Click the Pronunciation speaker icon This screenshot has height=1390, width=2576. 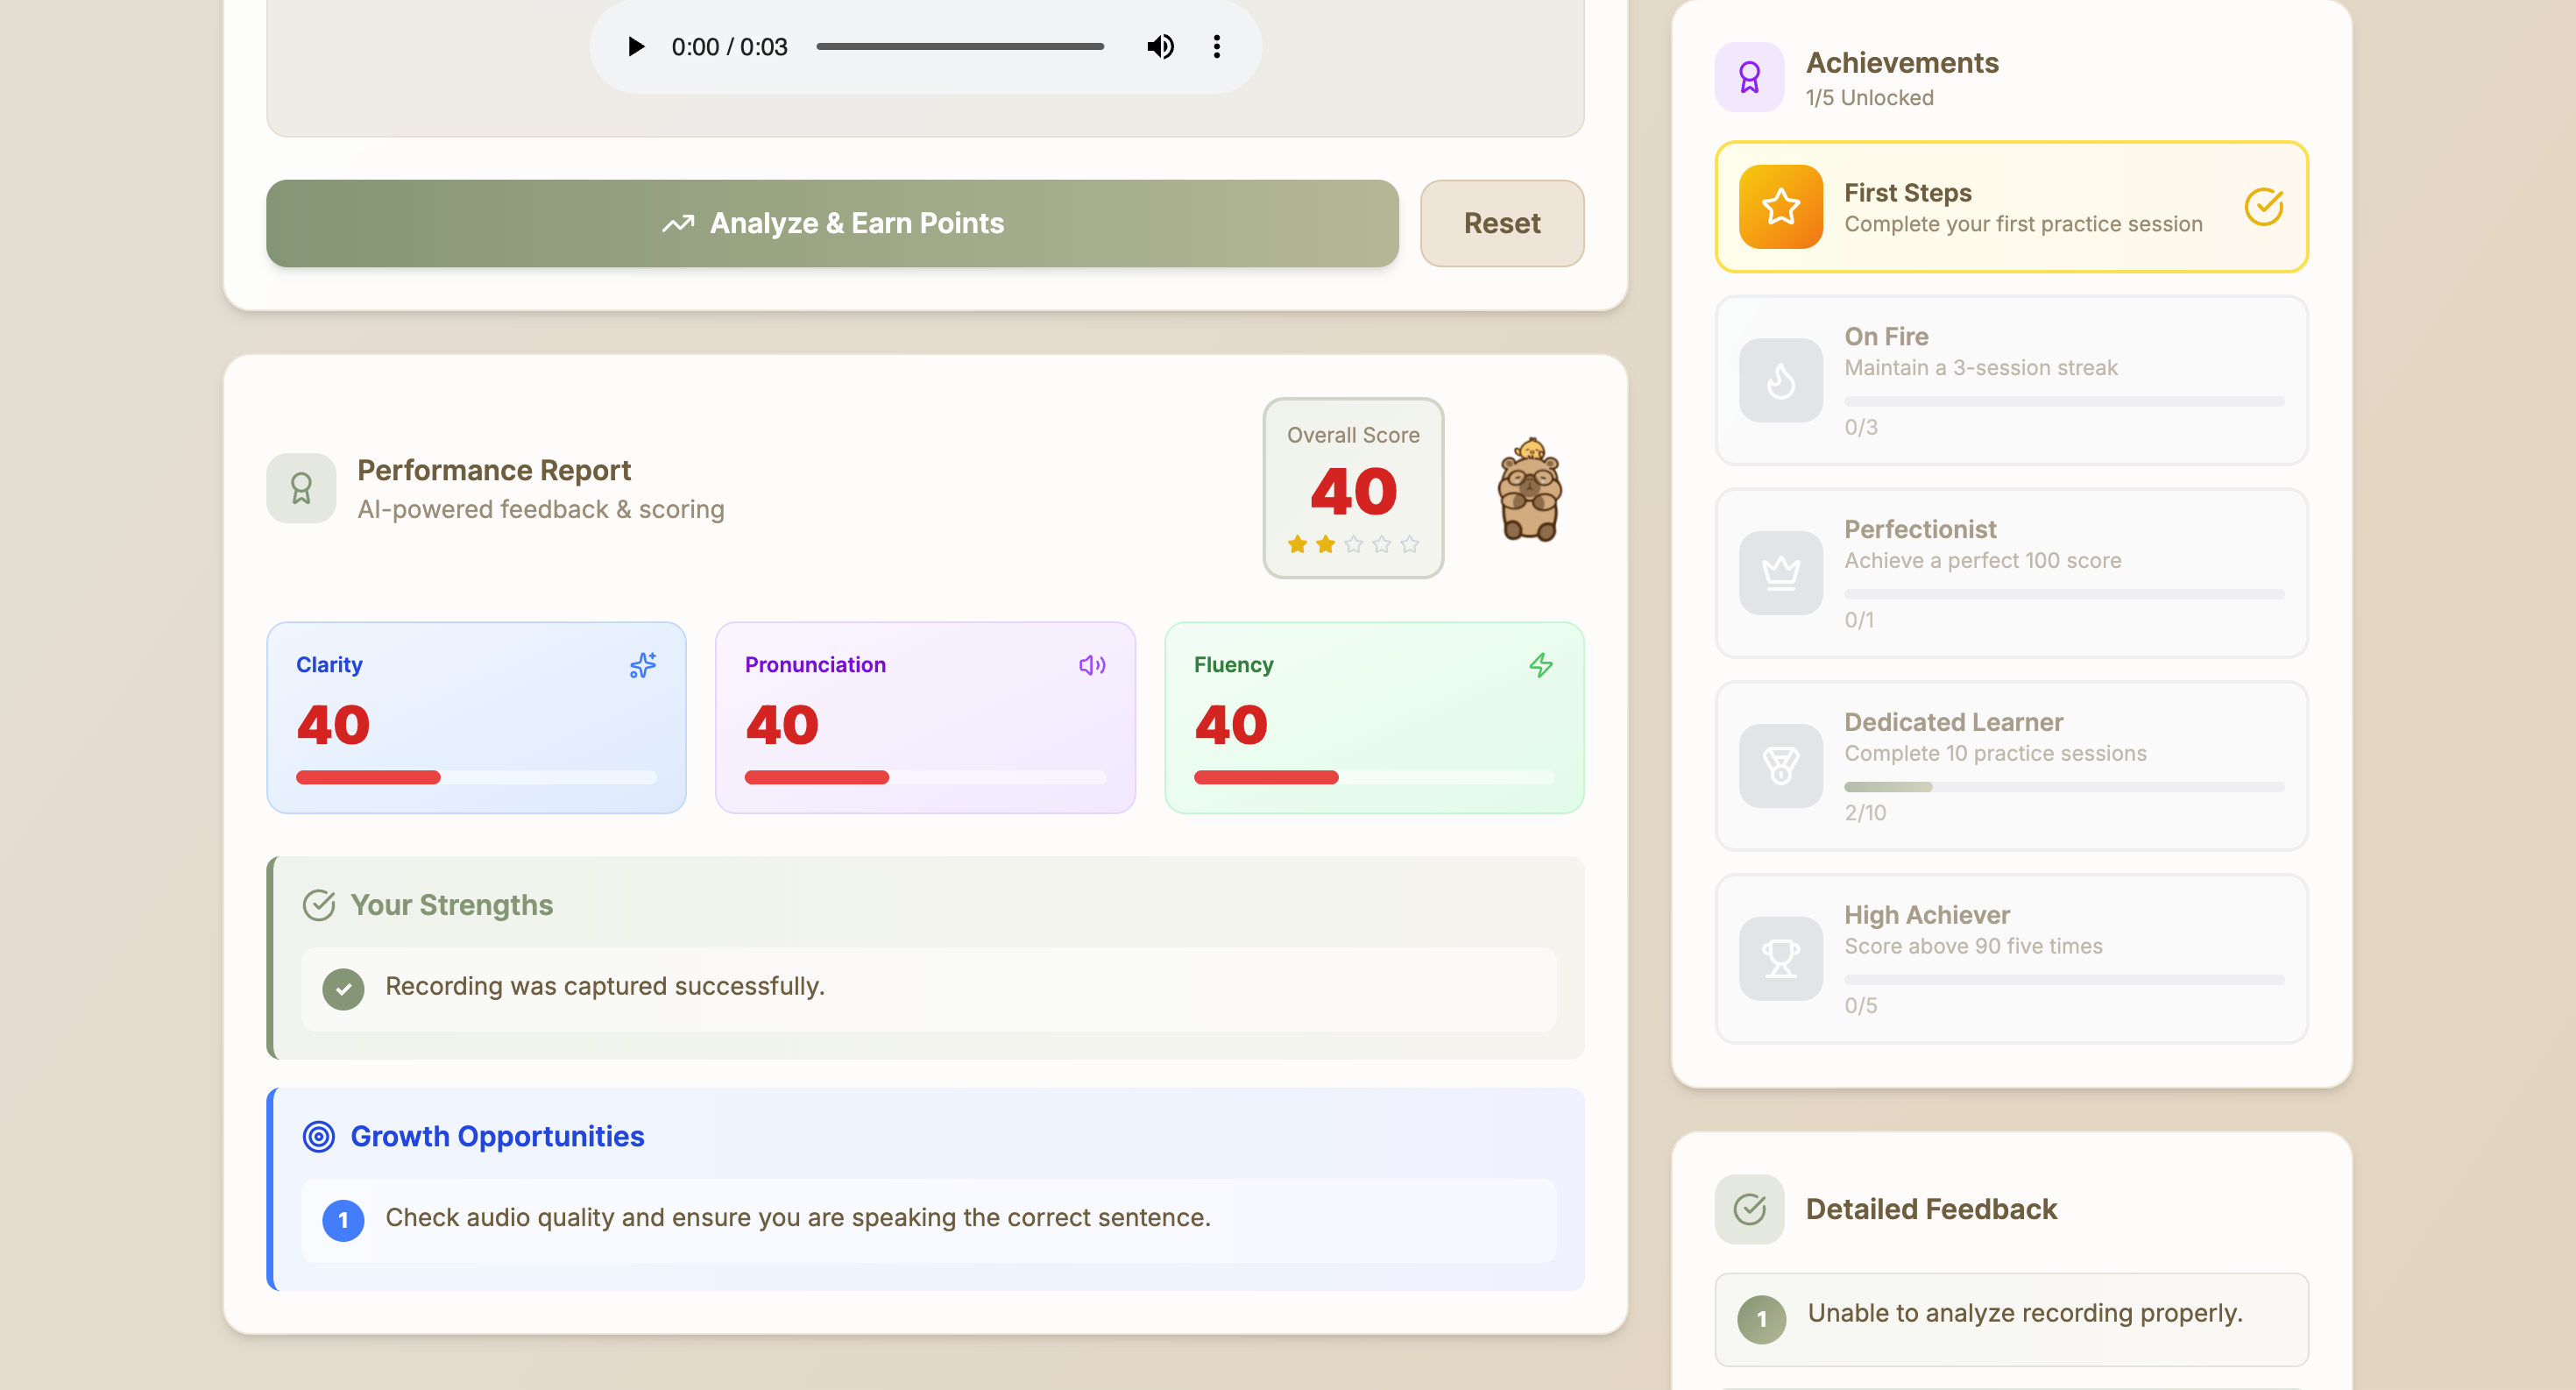pyautogui.click(x=1092, y=665)
